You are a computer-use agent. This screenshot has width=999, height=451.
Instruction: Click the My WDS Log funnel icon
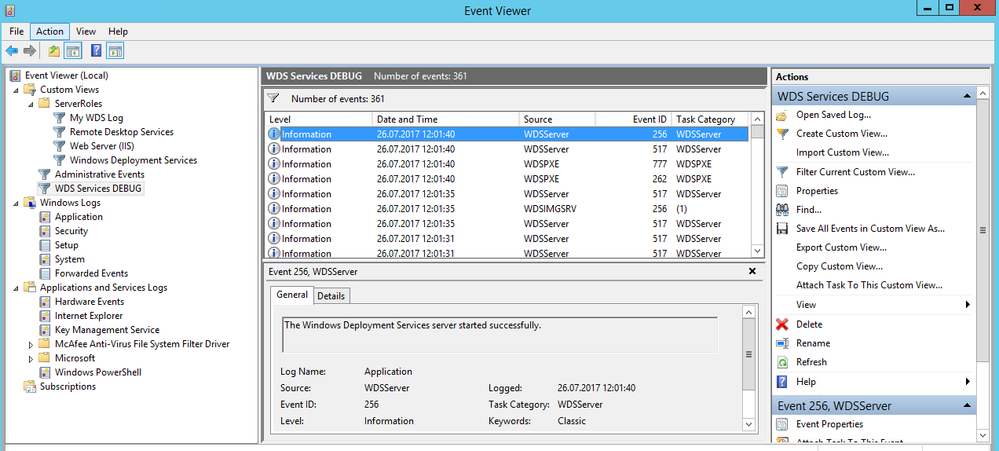pos(59,118)
